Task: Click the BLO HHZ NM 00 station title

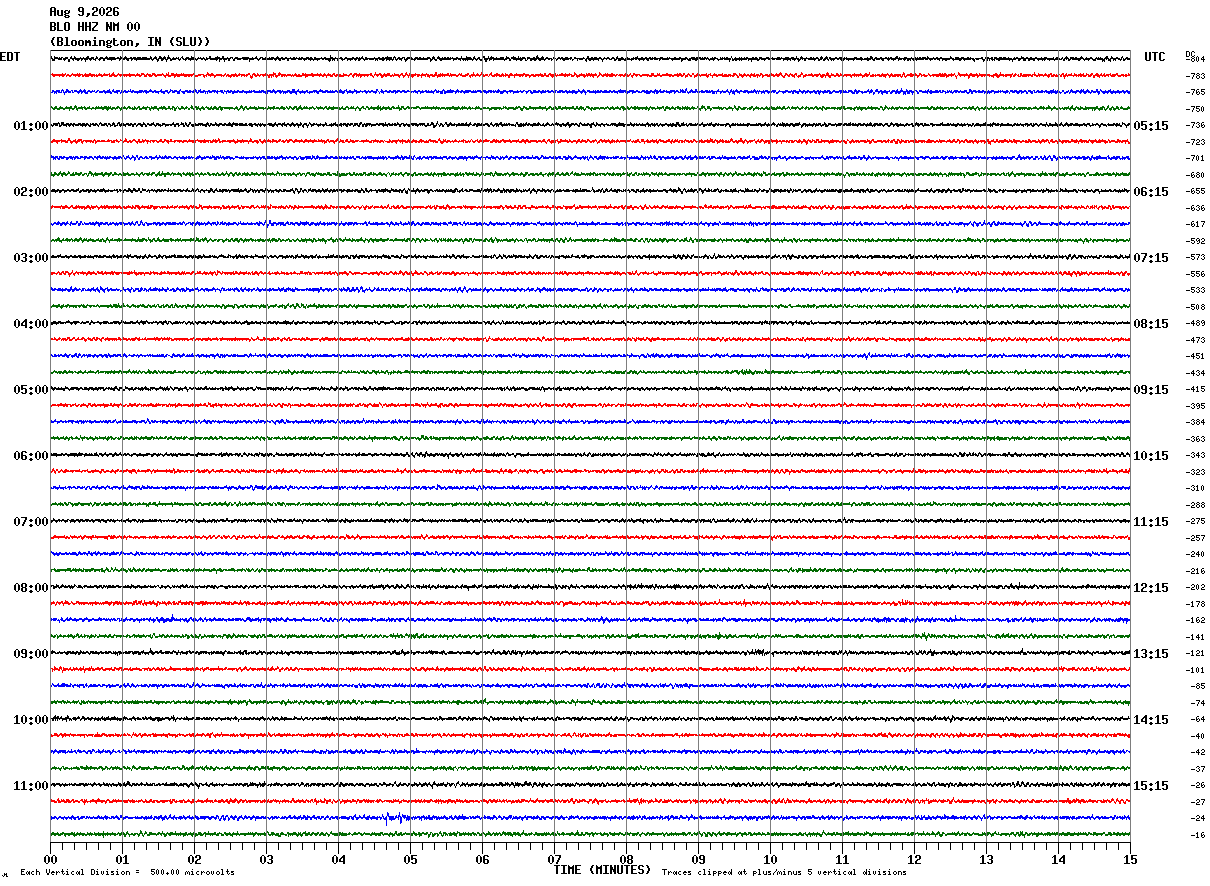Action: click(95, 27)
